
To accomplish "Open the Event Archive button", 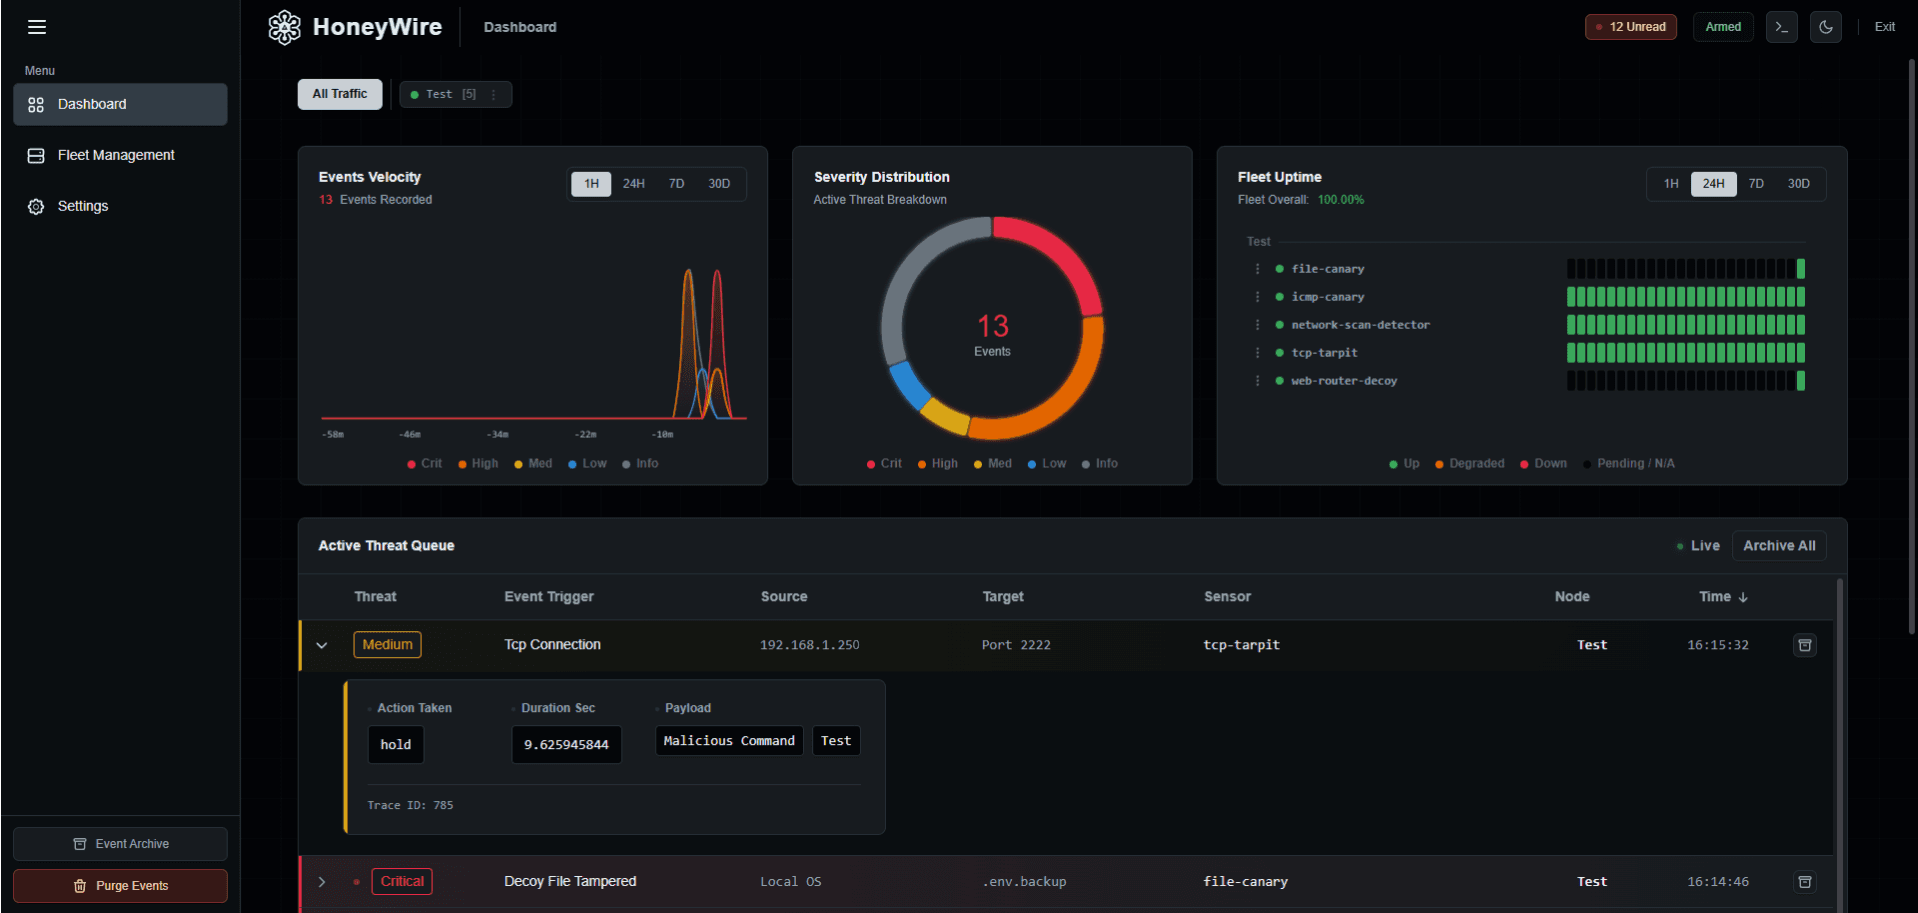I will 120,844.
